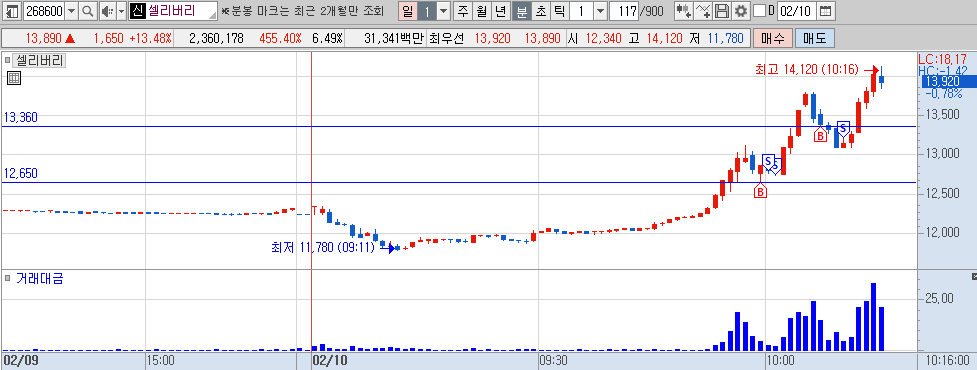Click the add candlestick chart icon
Viewport: 977px width, 370px height.
[x=684, y=11]
